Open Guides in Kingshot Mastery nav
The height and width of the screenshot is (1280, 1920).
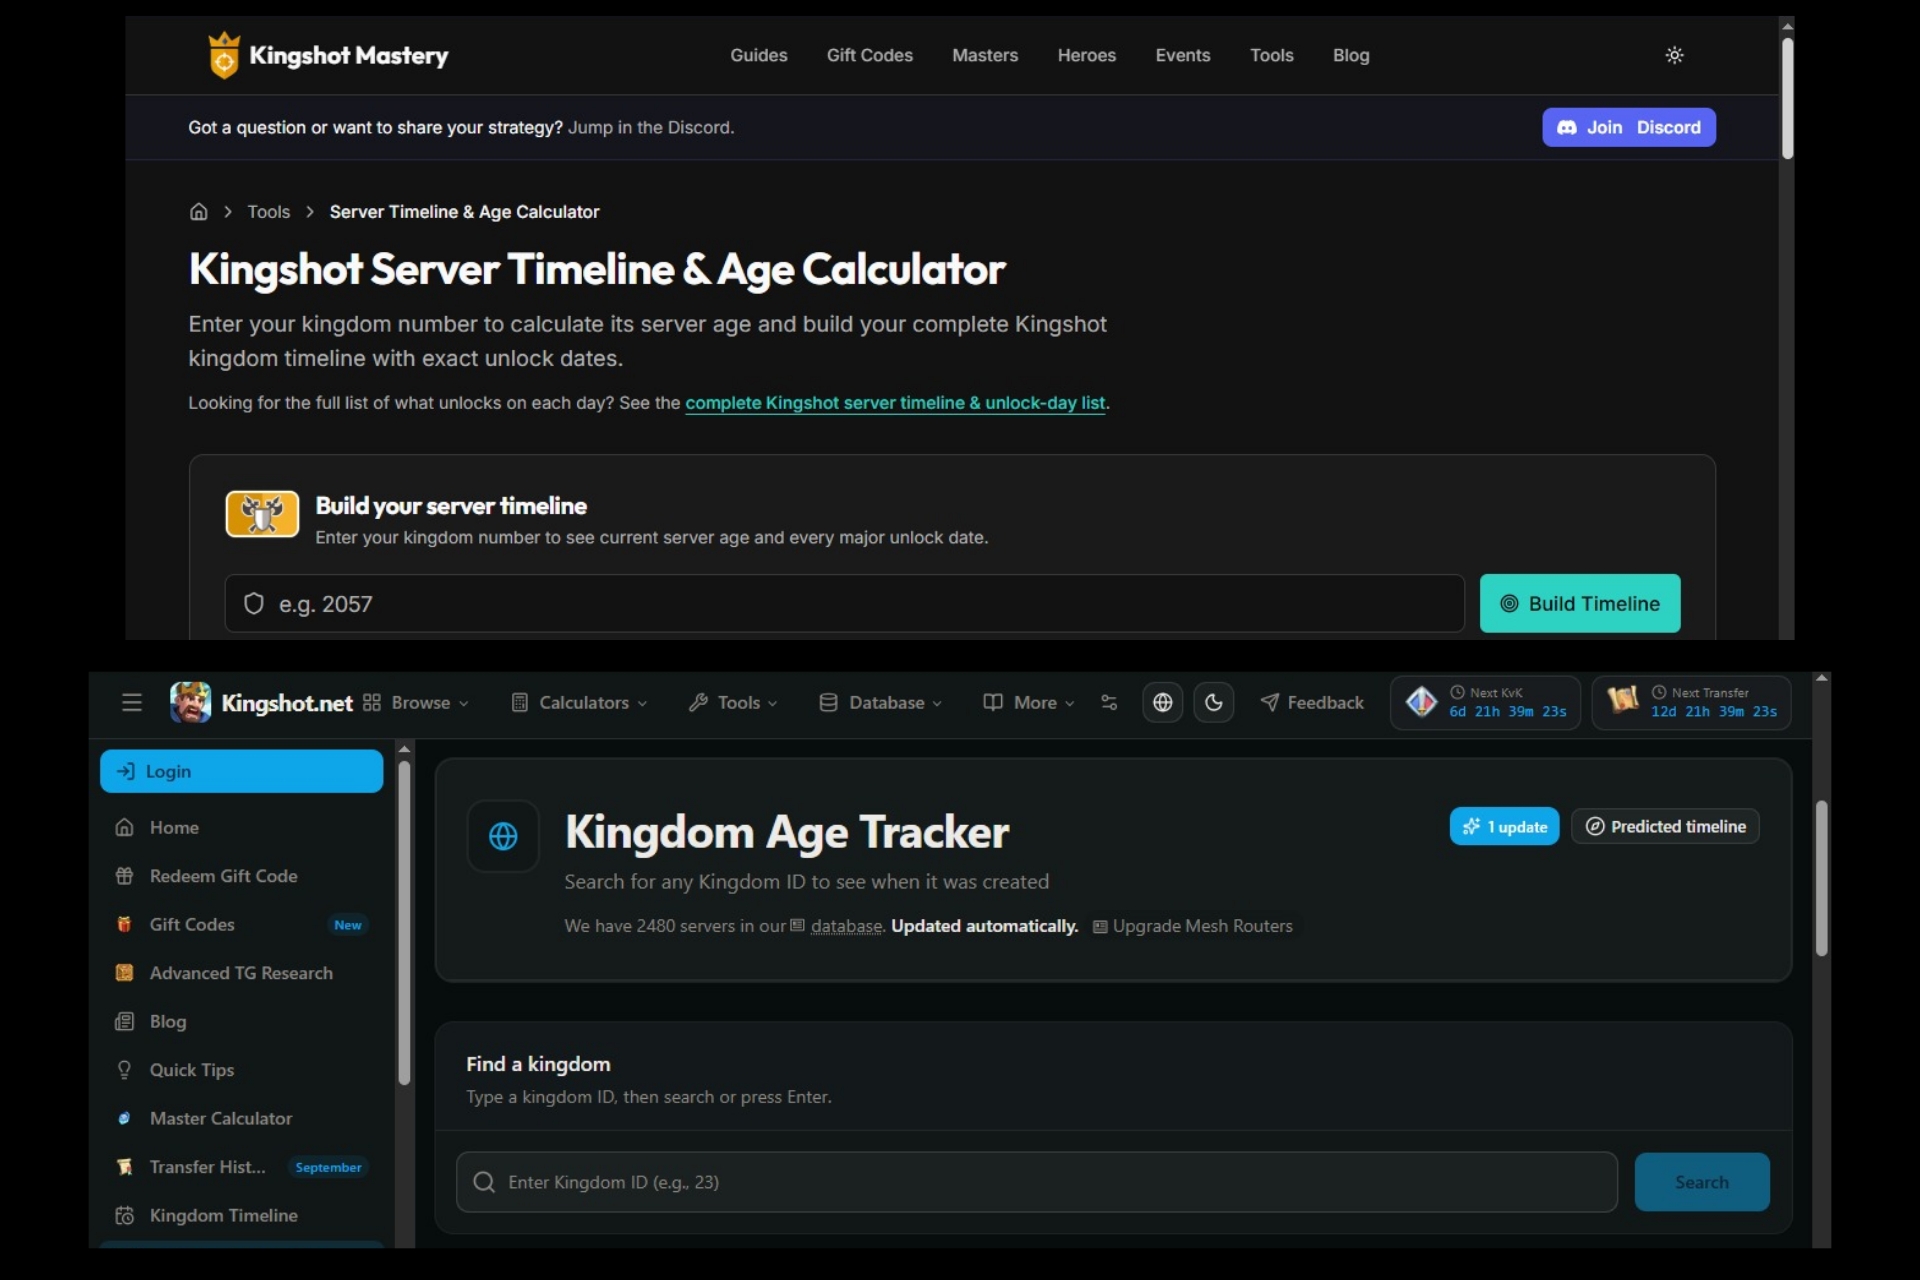tap(758, 55)
